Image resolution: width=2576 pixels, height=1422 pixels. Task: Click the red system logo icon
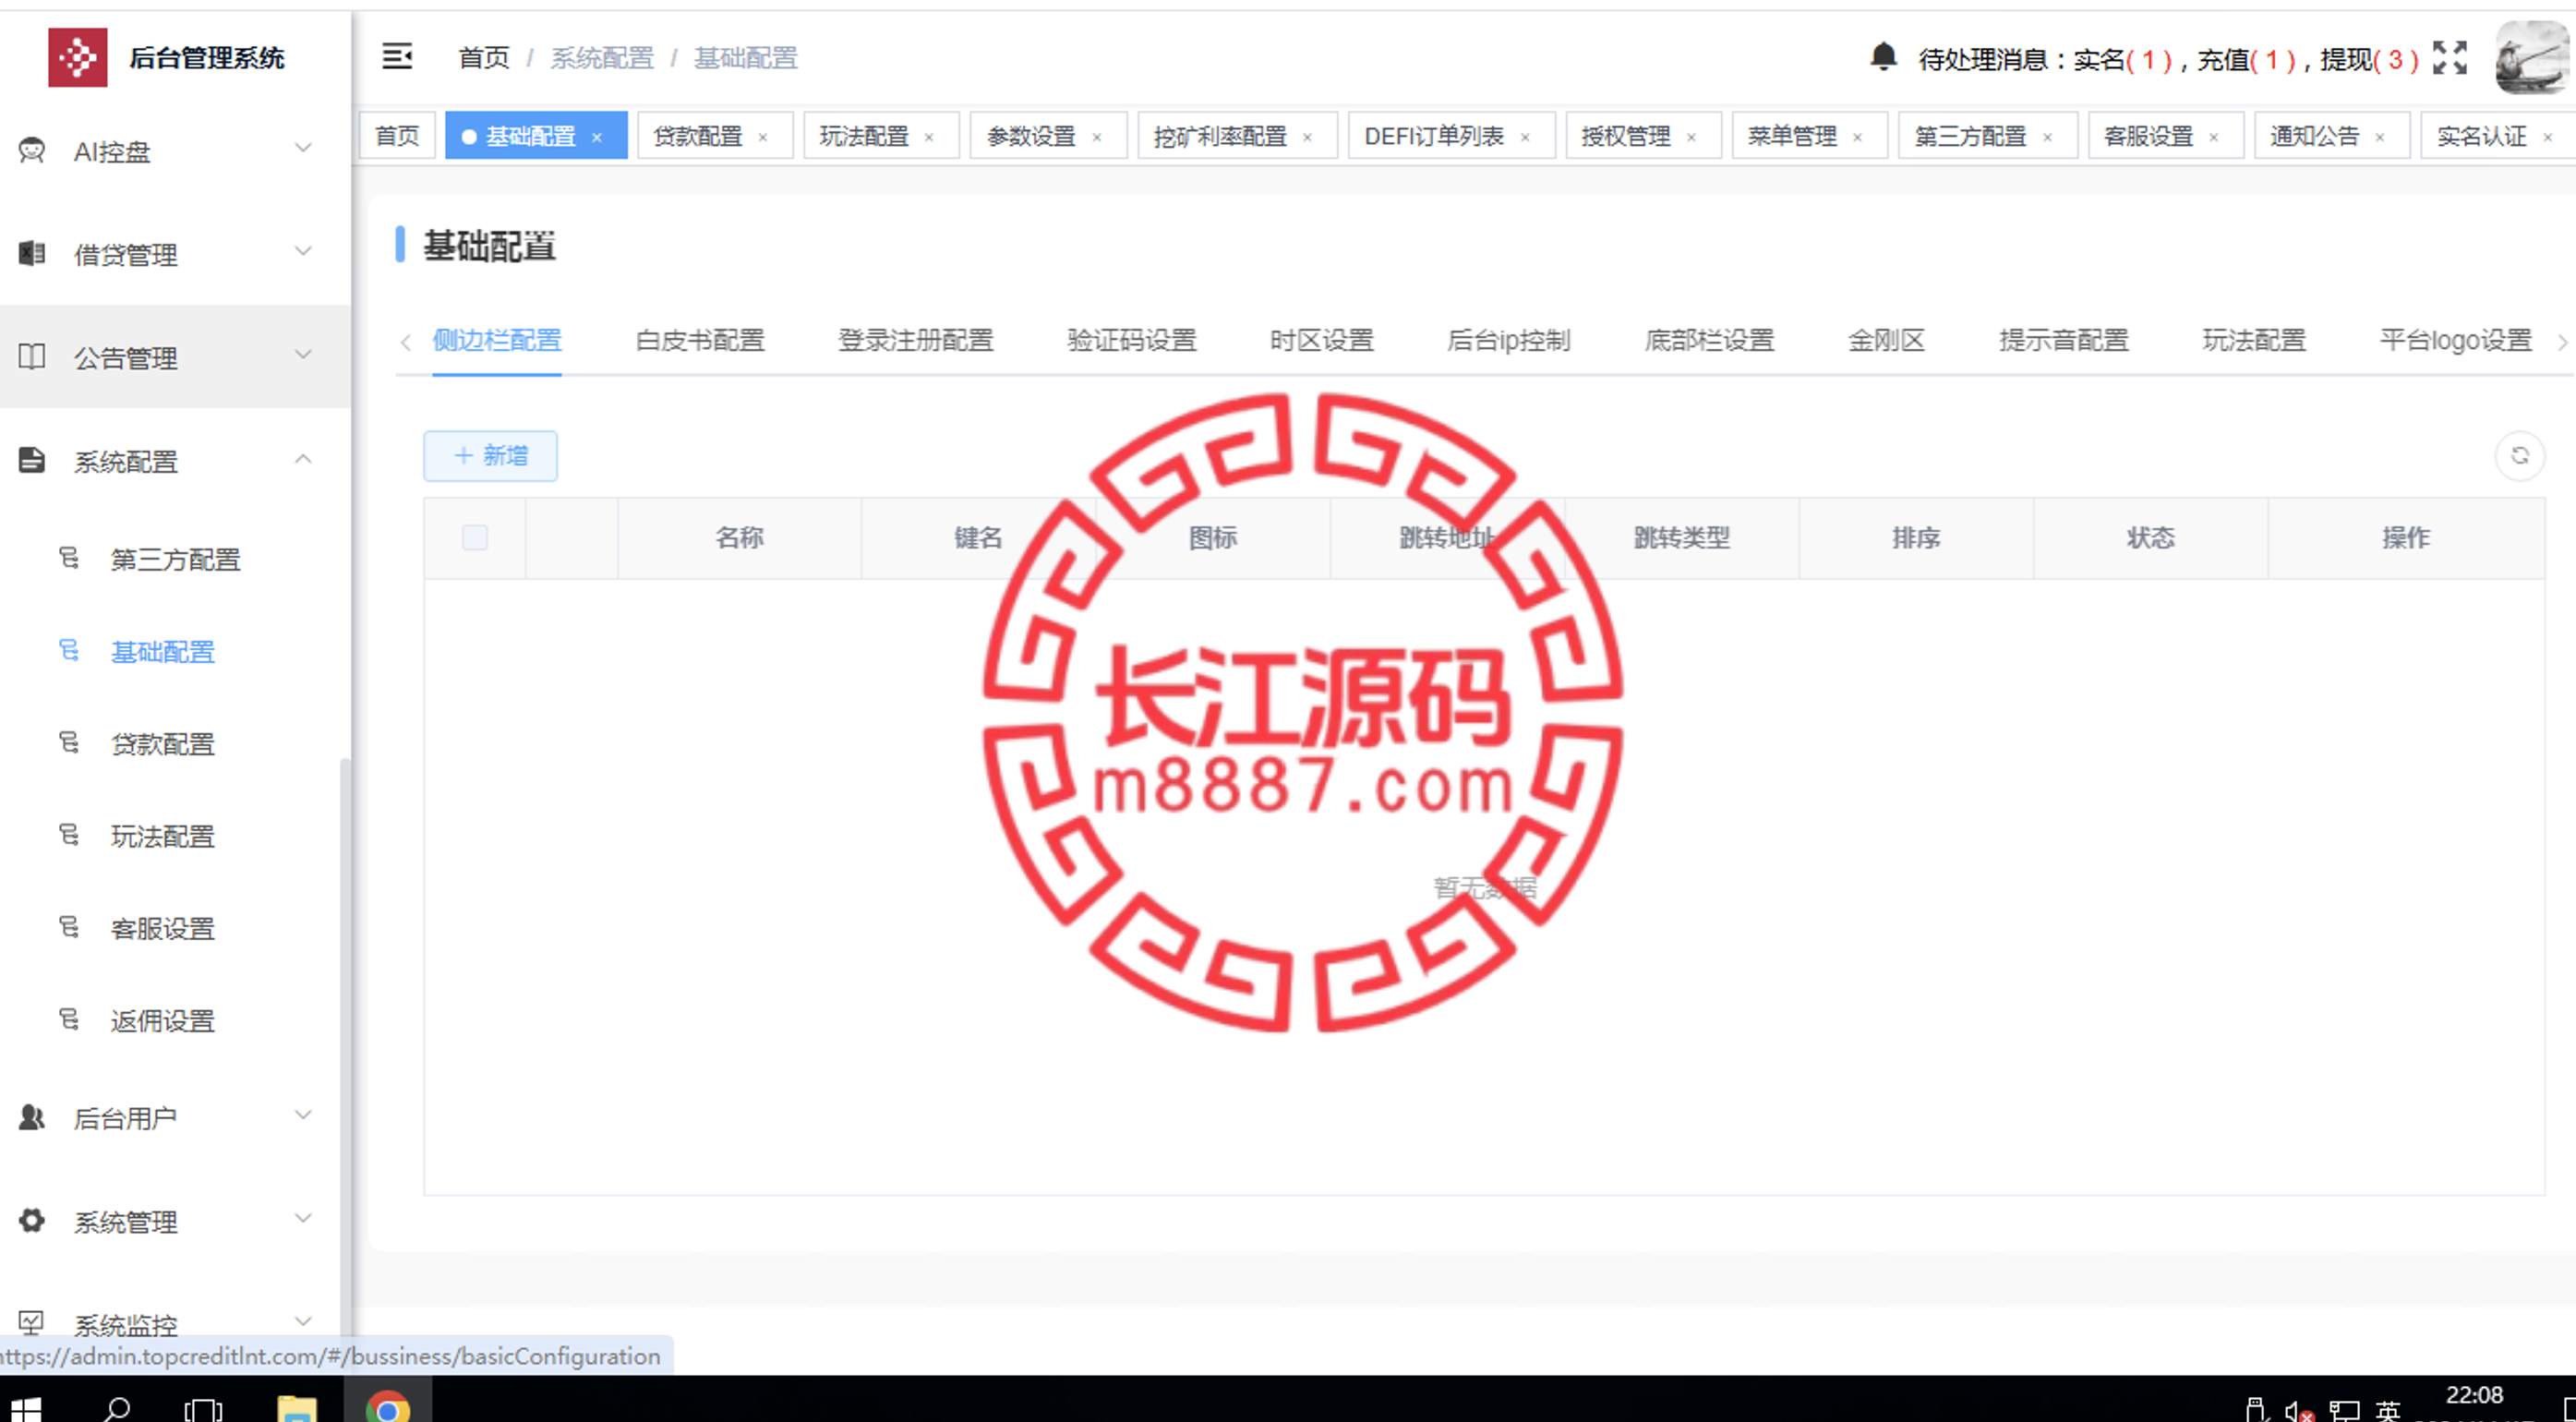click(x=78, y=57)
